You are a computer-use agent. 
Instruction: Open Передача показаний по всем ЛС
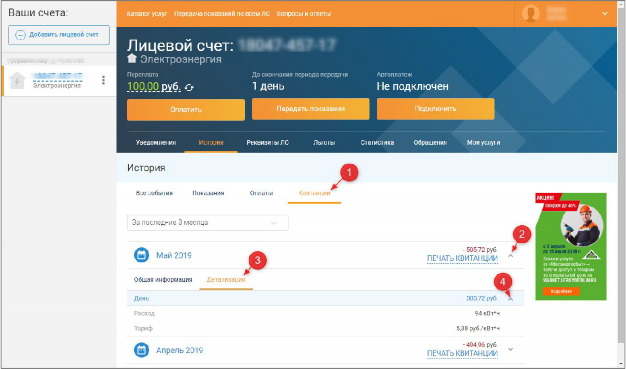click(x=222, y=14)
